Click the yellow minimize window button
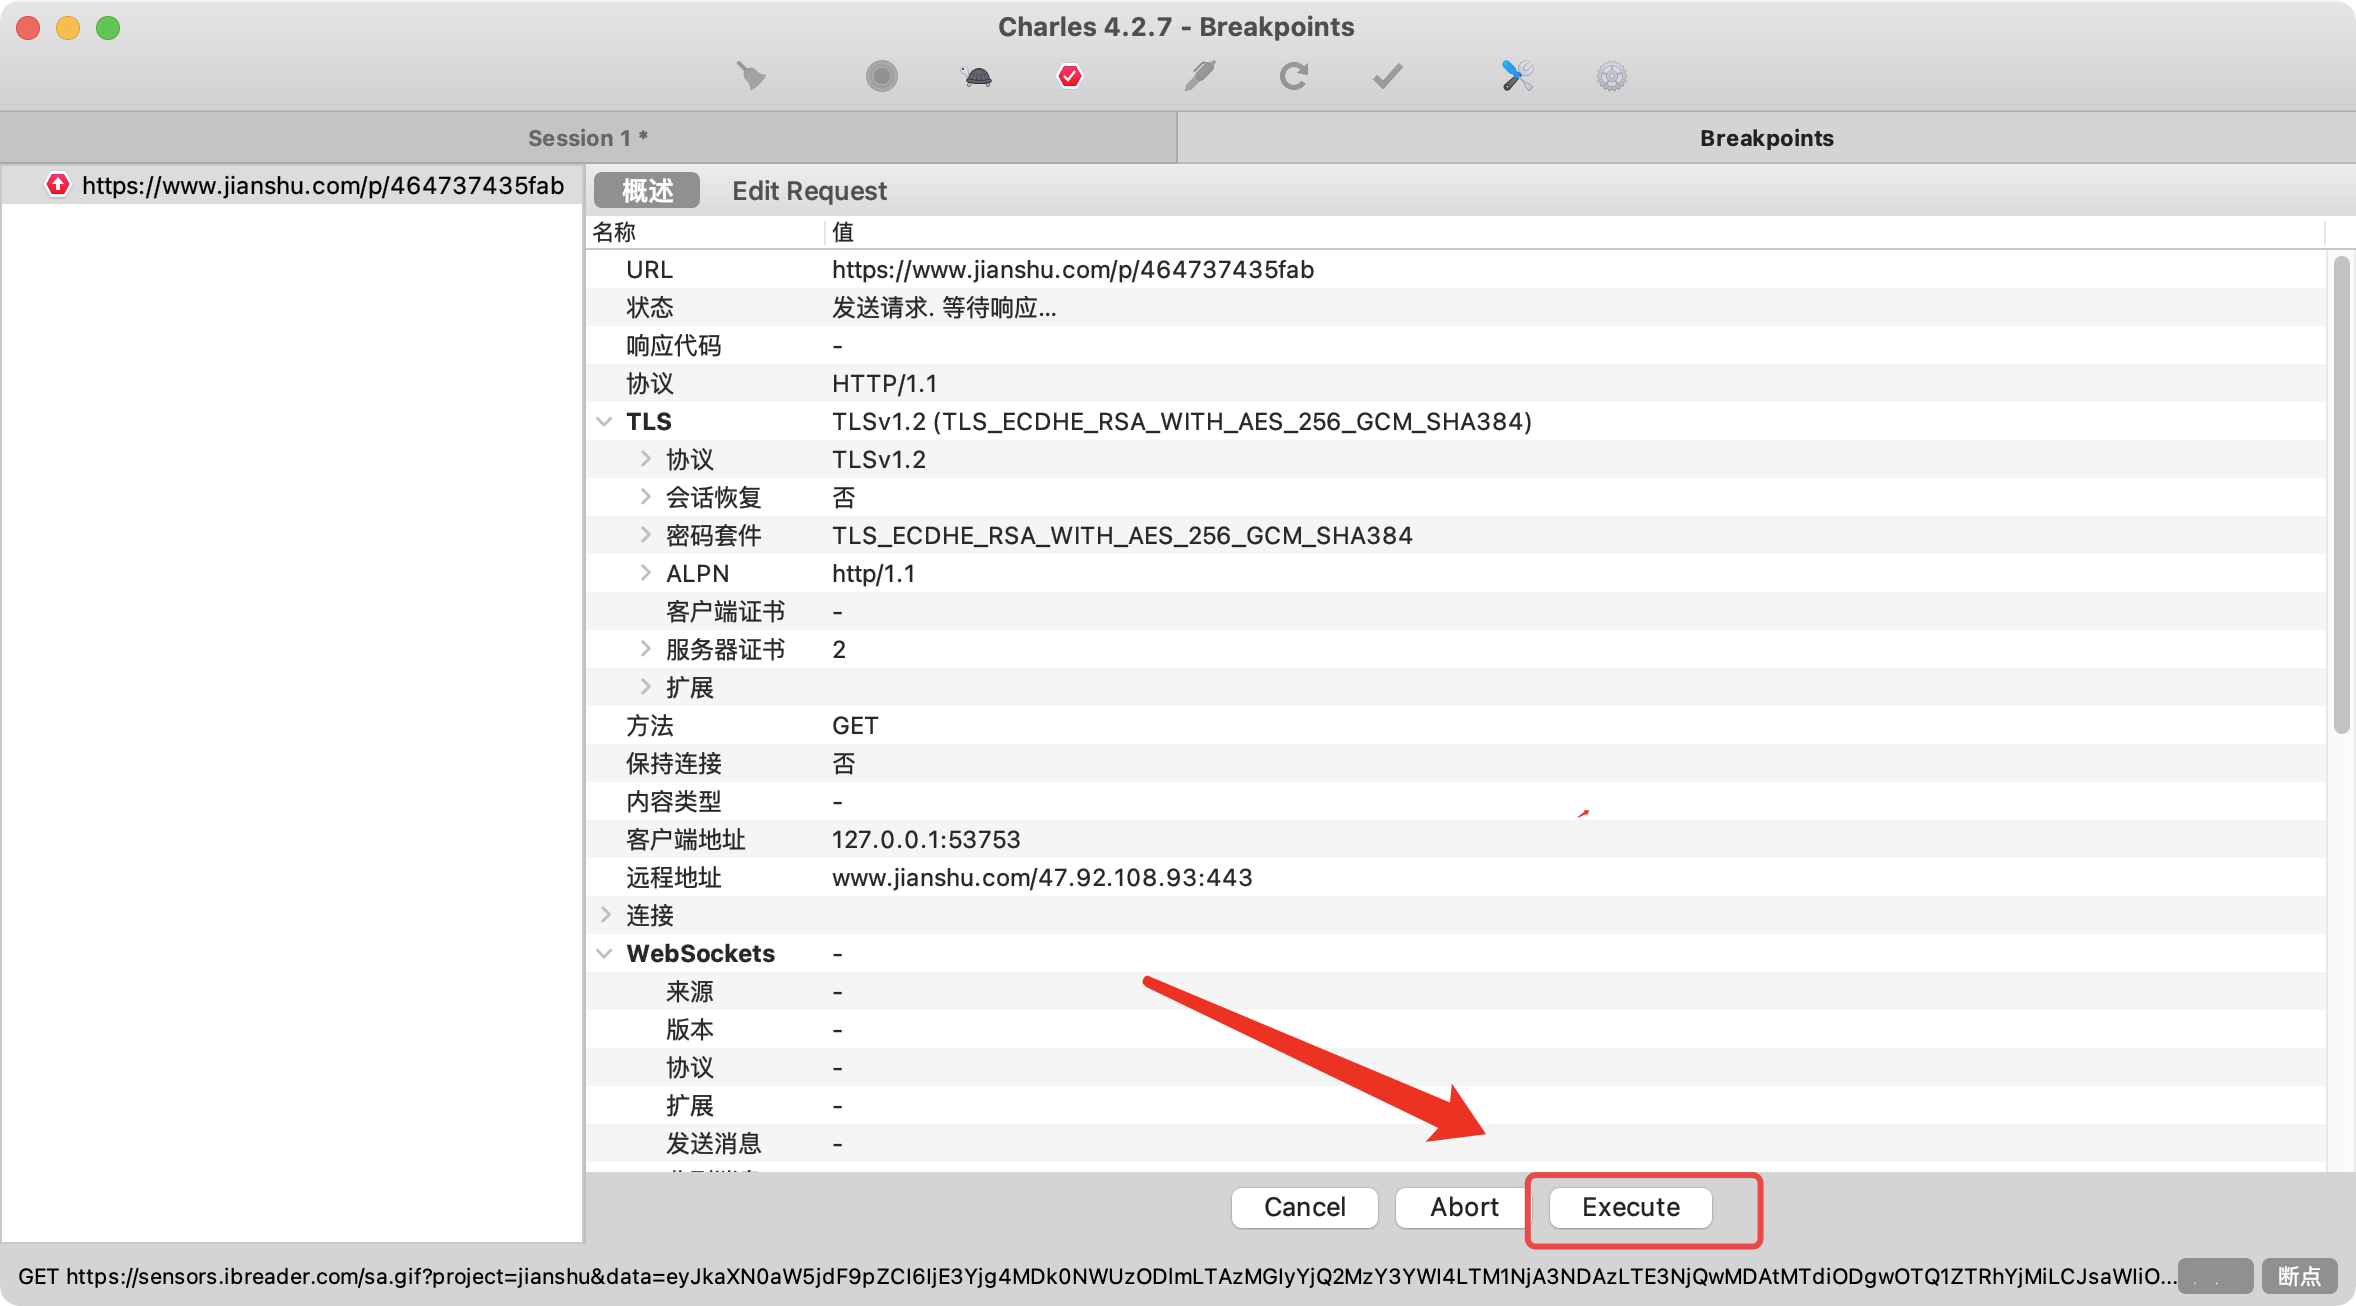 pyautogui.click(x=68, y=28)
